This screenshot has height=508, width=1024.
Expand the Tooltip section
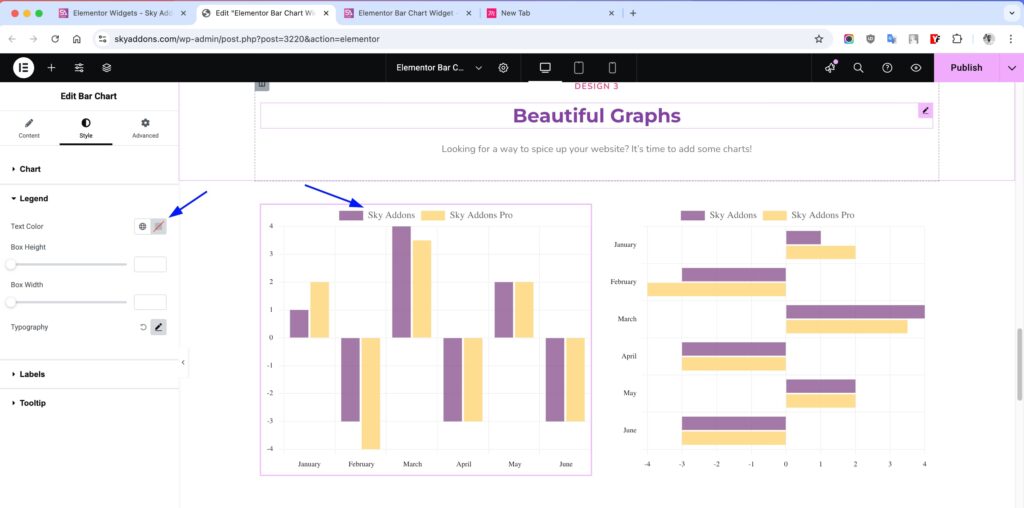pyautogui.click(x=89, y=403)
